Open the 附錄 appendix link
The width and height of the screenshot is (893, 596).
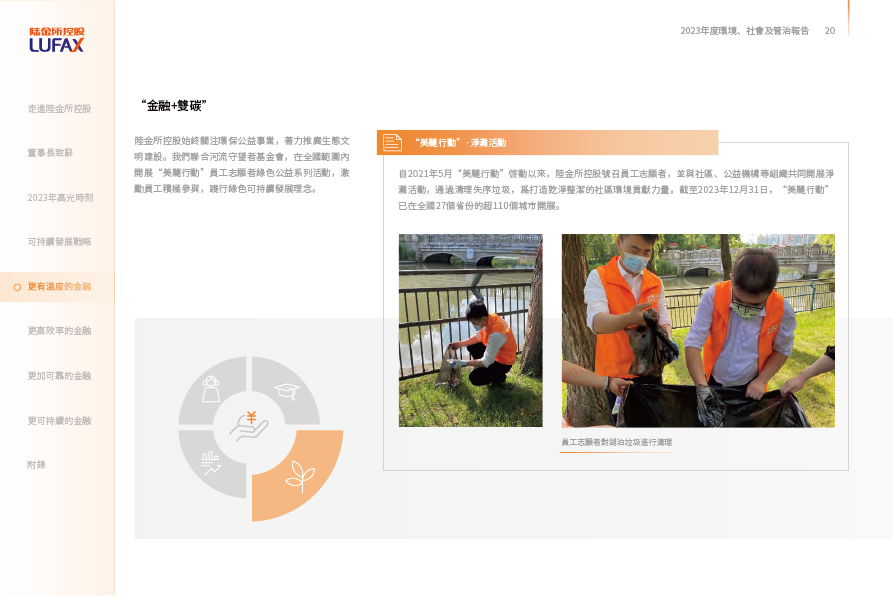(37, 465)
